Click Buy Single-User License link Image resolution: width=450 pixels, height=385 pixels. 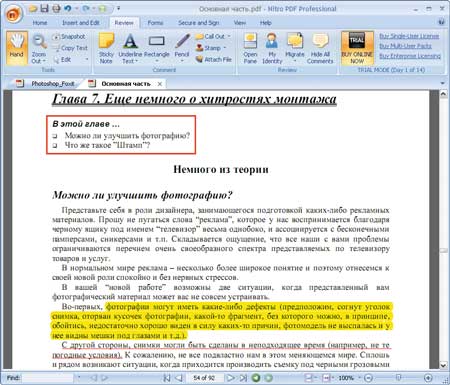pyautogui.click(x=409, y=36)
